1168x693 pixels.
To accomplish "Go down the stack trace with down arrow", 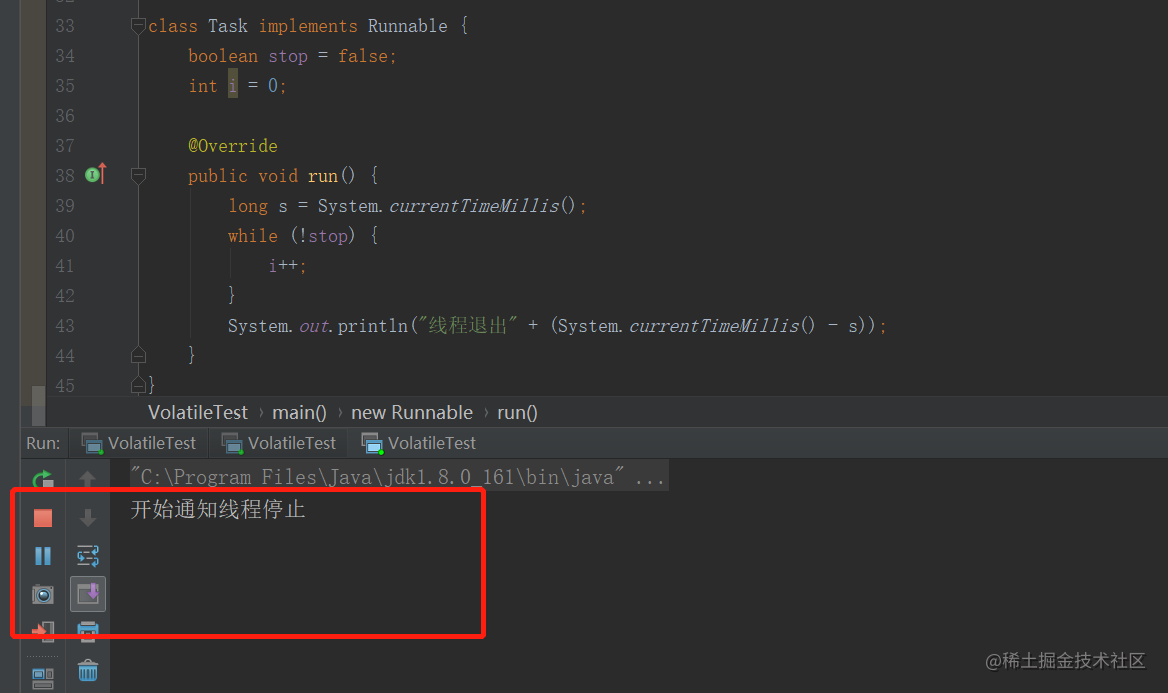I will [x=88, y=518].
